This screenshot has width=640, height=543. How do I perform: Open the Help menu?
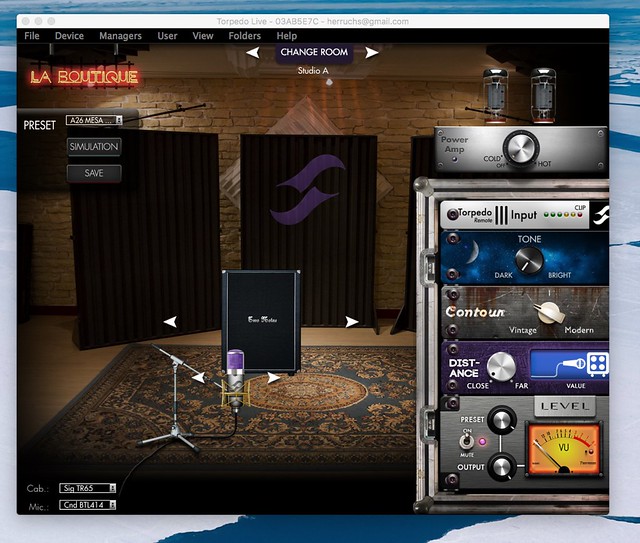click(x=287, y=36)
